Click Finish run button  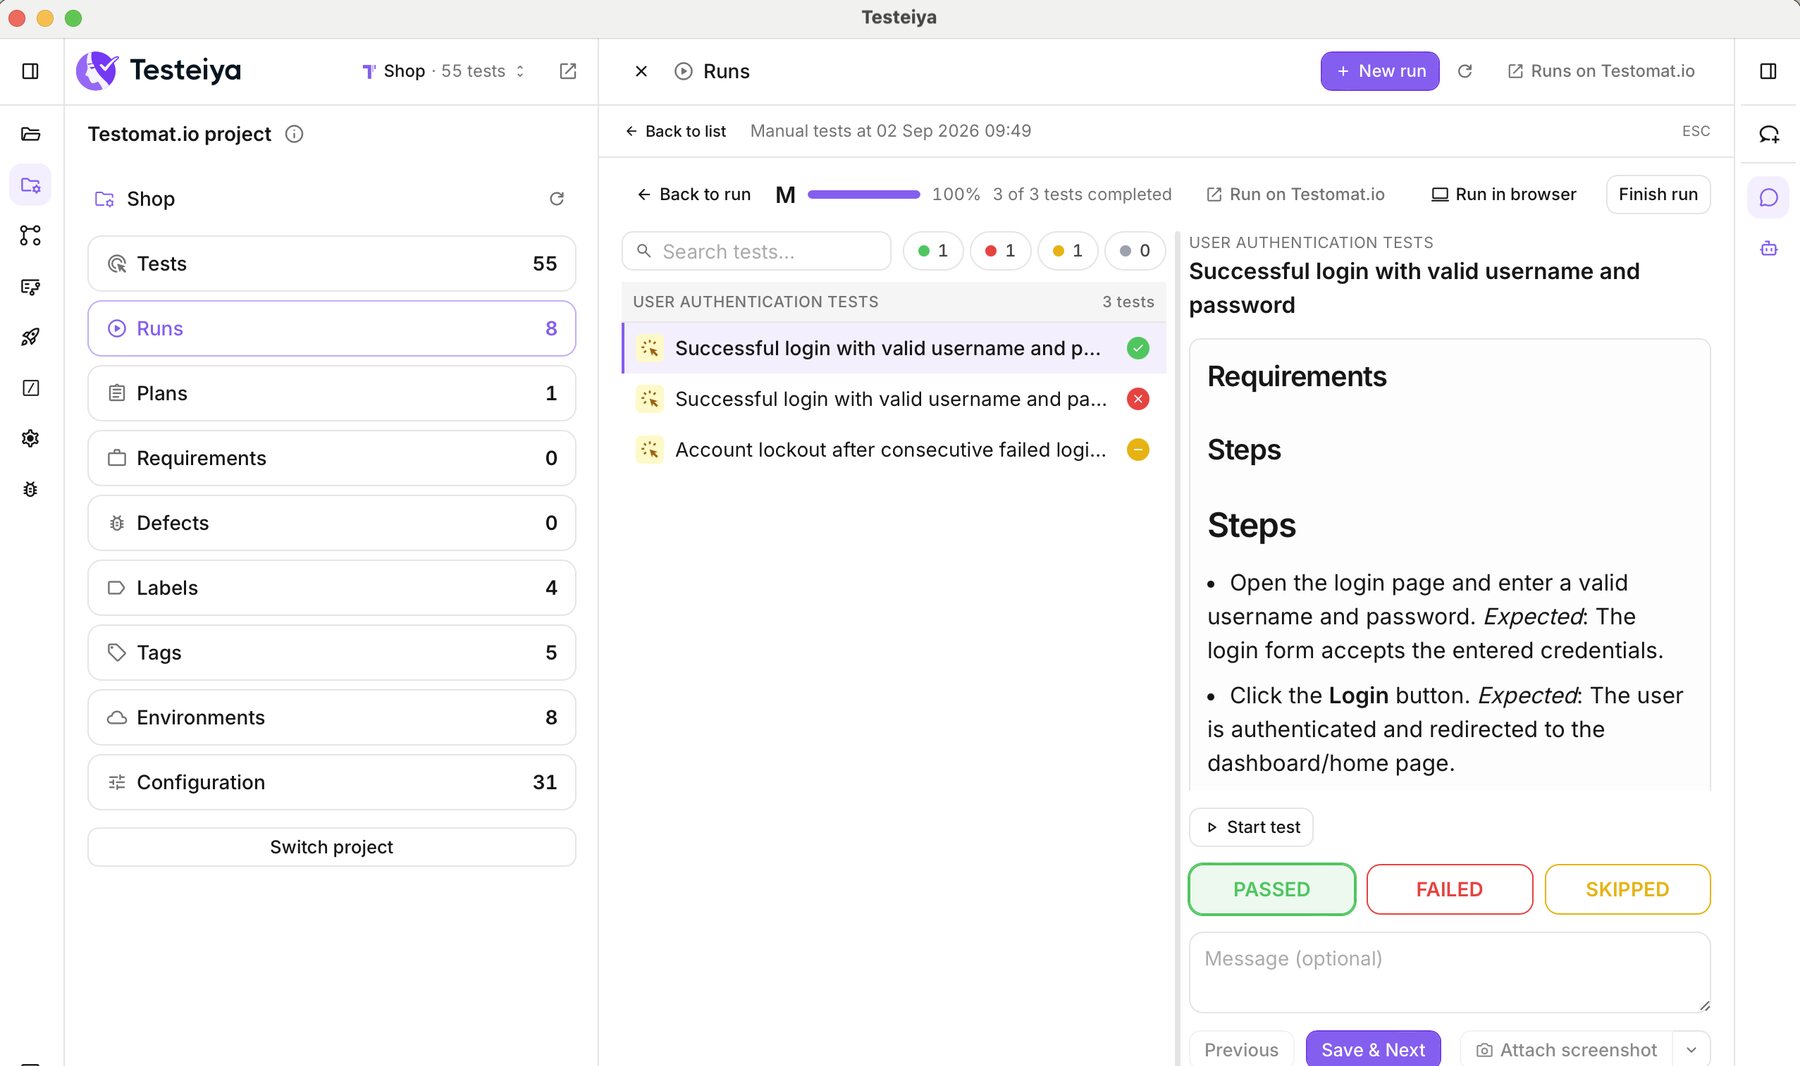(x=1658, y=194)
